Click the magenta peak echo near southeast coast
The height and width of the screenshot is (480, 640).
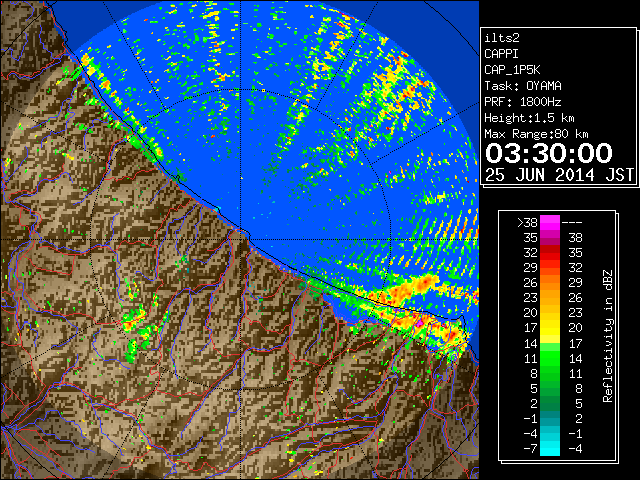[420, 322]
